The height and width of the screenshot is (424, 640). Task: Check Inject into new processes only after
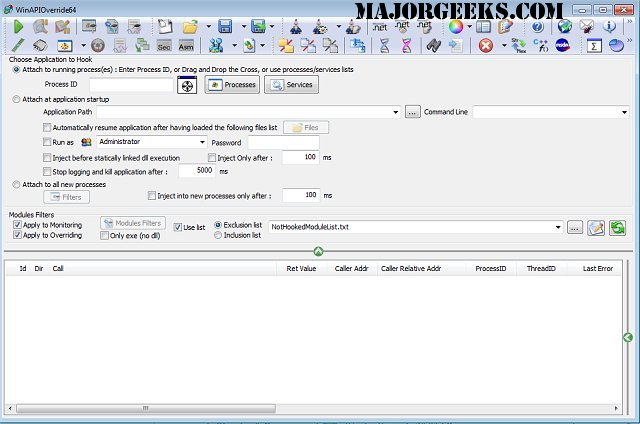click(x=152, y=196)
